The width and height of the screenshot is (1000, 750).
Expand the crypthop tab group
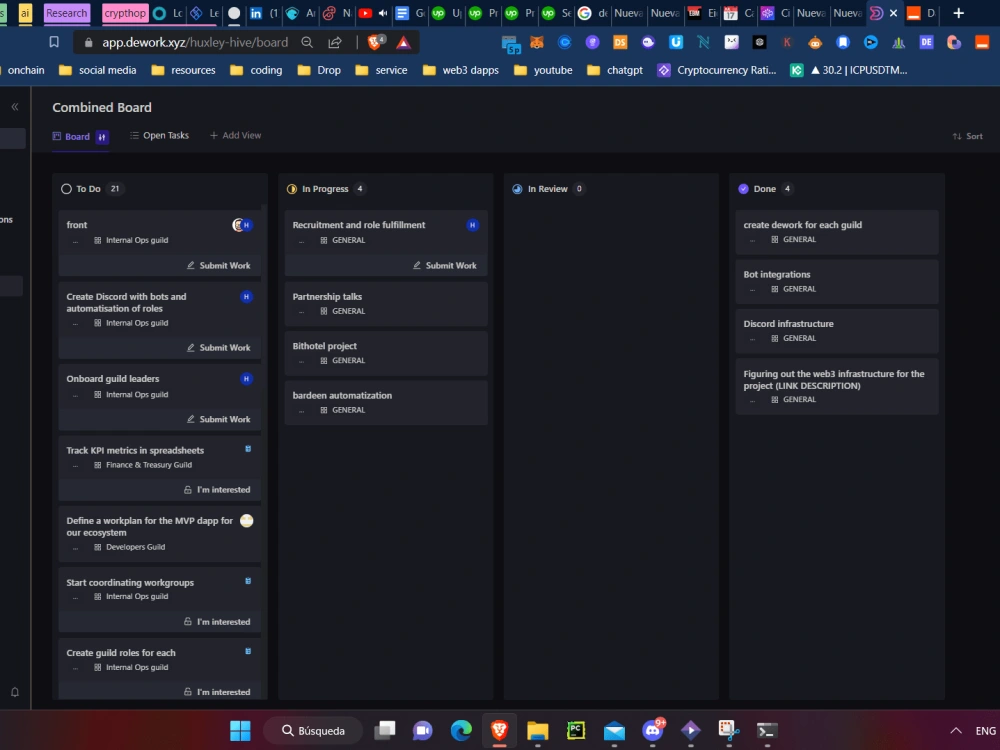tap(124, 13)
